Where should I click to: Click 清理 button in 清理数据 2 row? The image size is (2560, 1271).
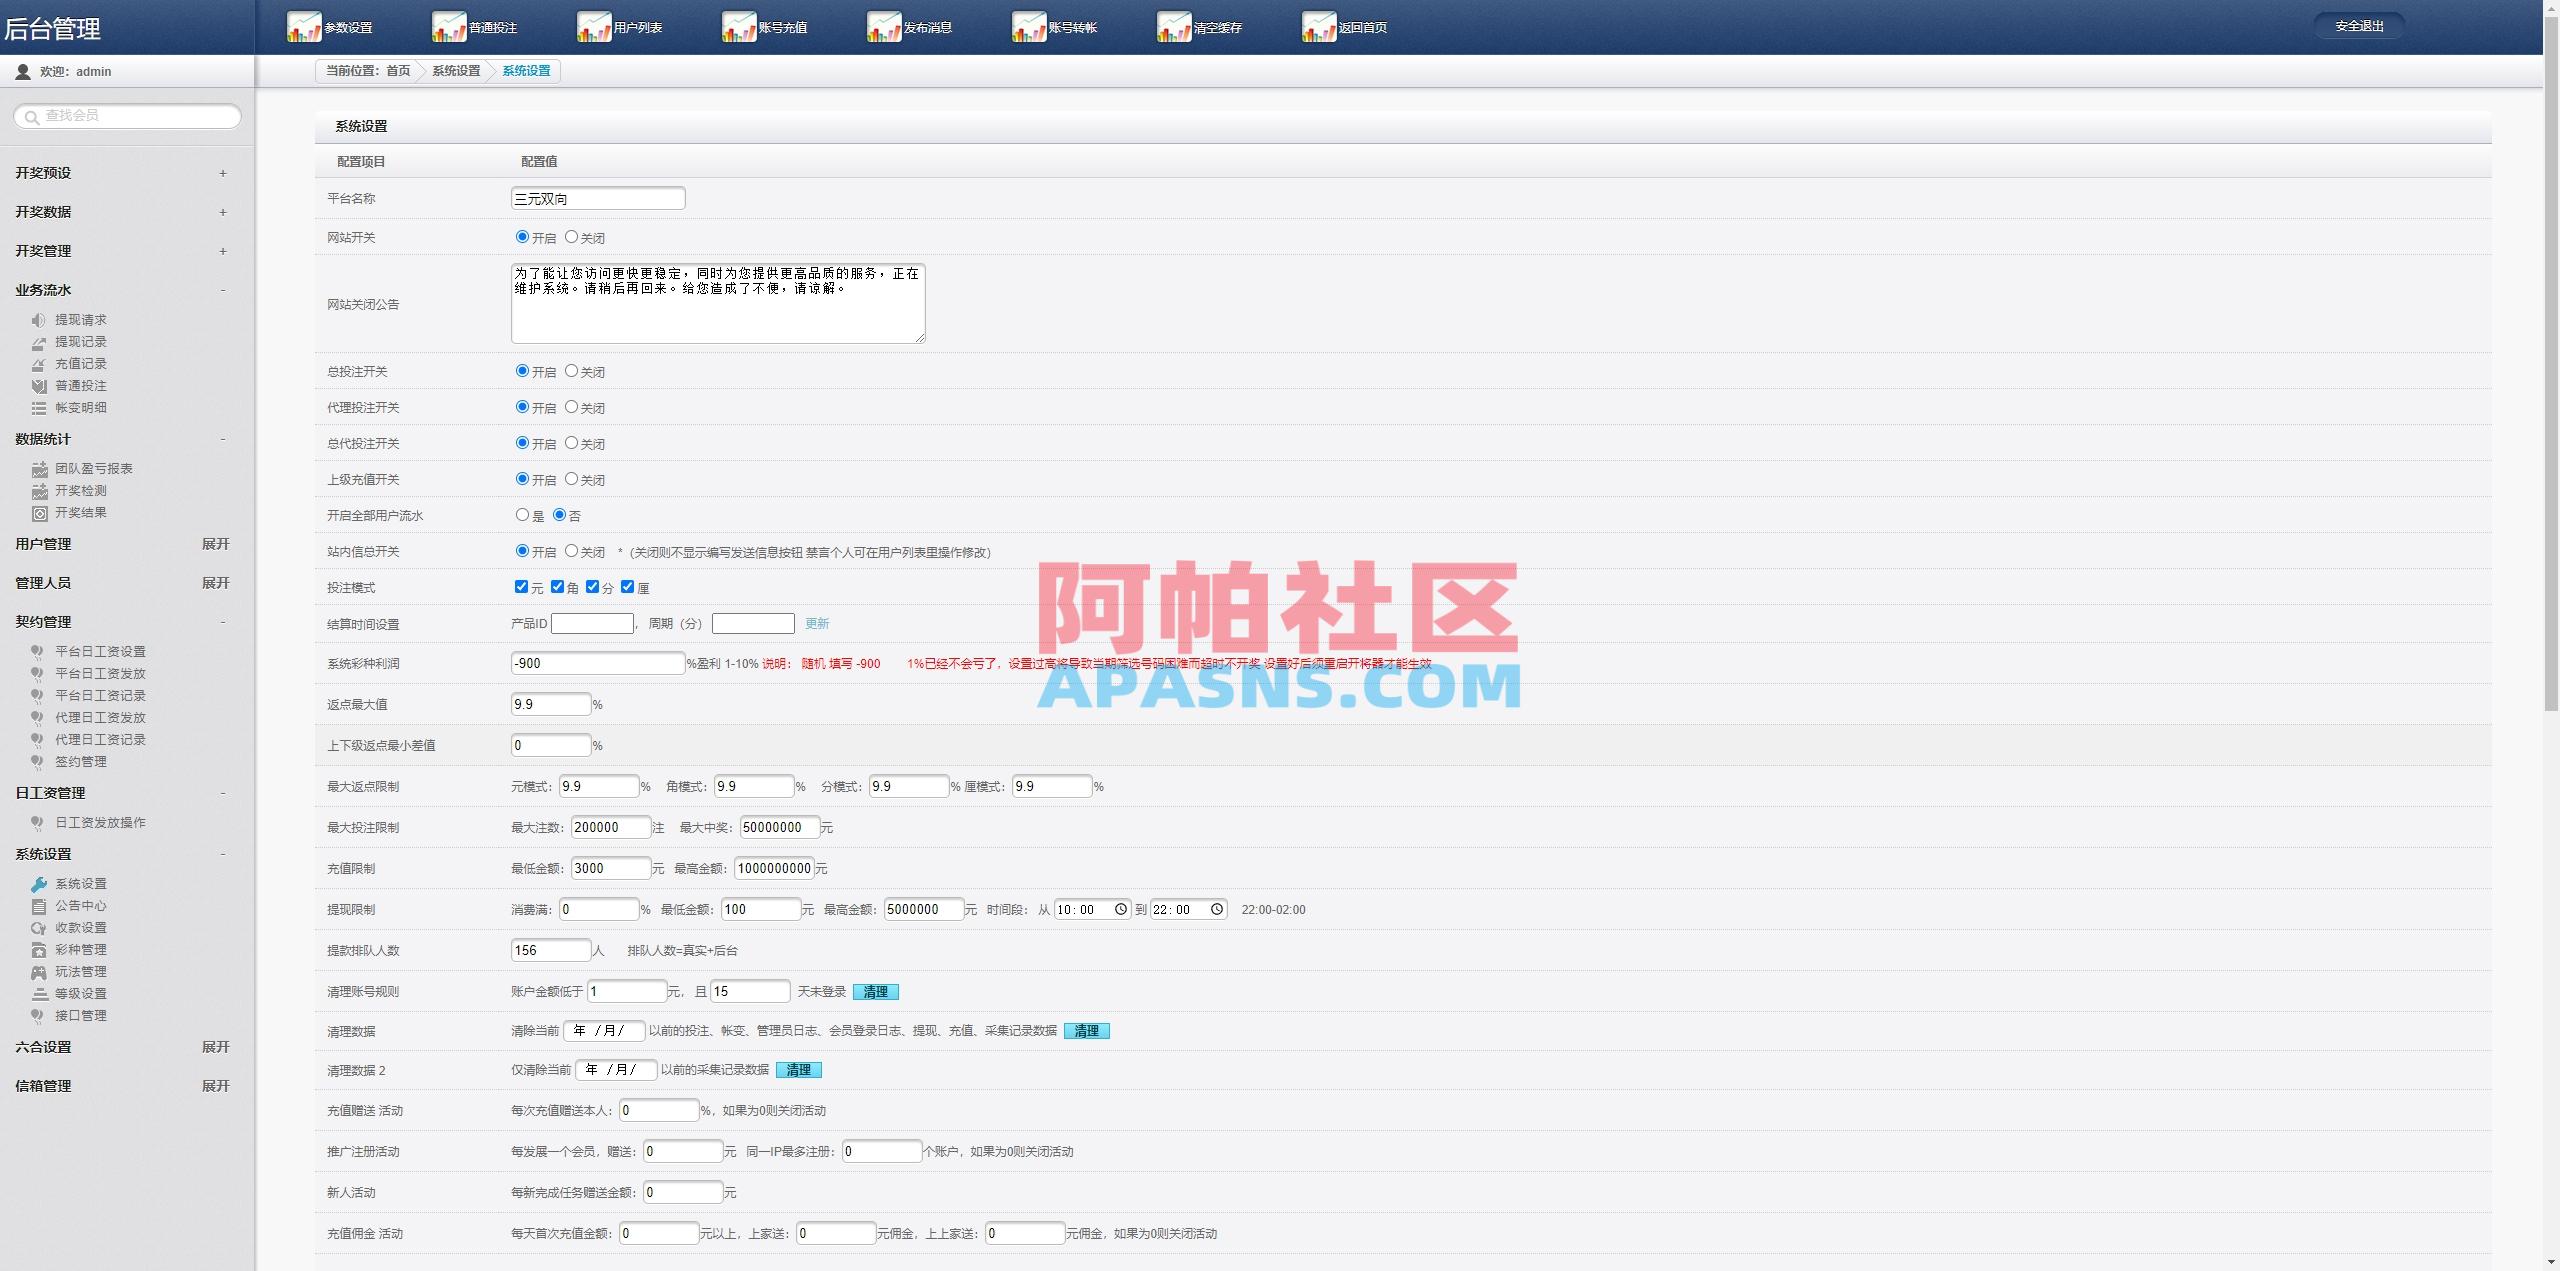pos(799,1070)
